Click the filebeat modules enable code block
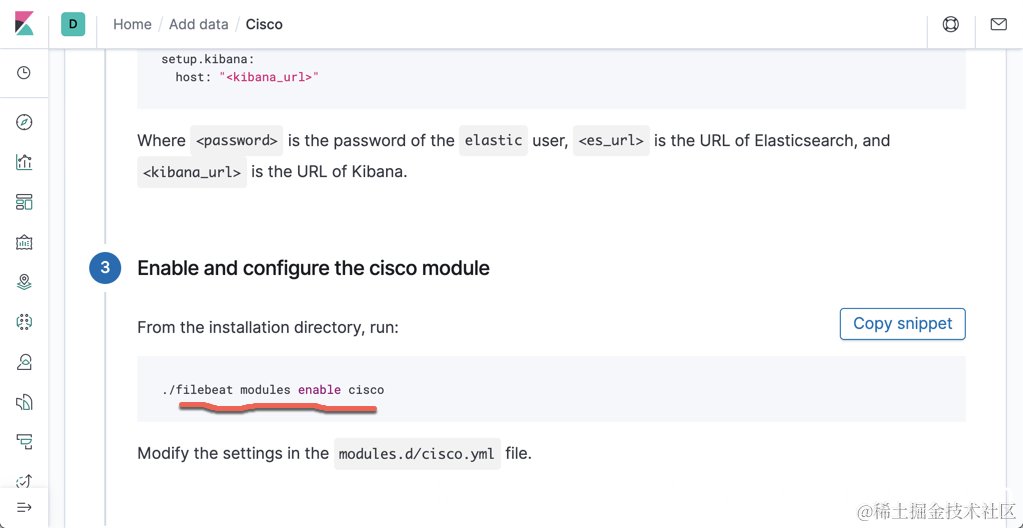Viewport: 1023px width, 528px height. tap(551, 389)
